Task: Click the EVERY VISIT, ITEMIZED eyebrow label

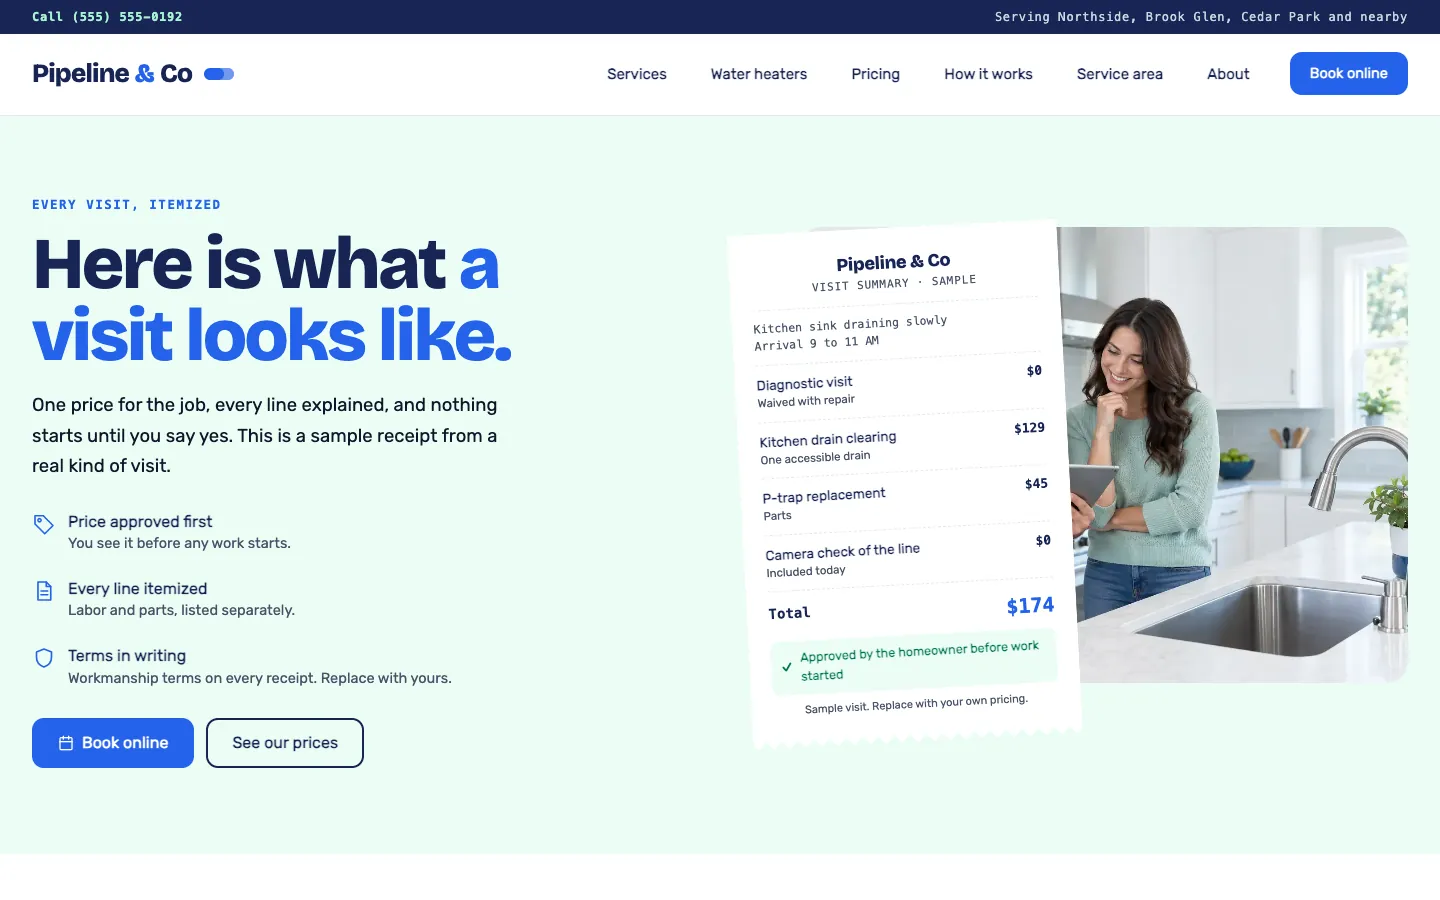Action: pyautogui.click(x=126, y=205)
